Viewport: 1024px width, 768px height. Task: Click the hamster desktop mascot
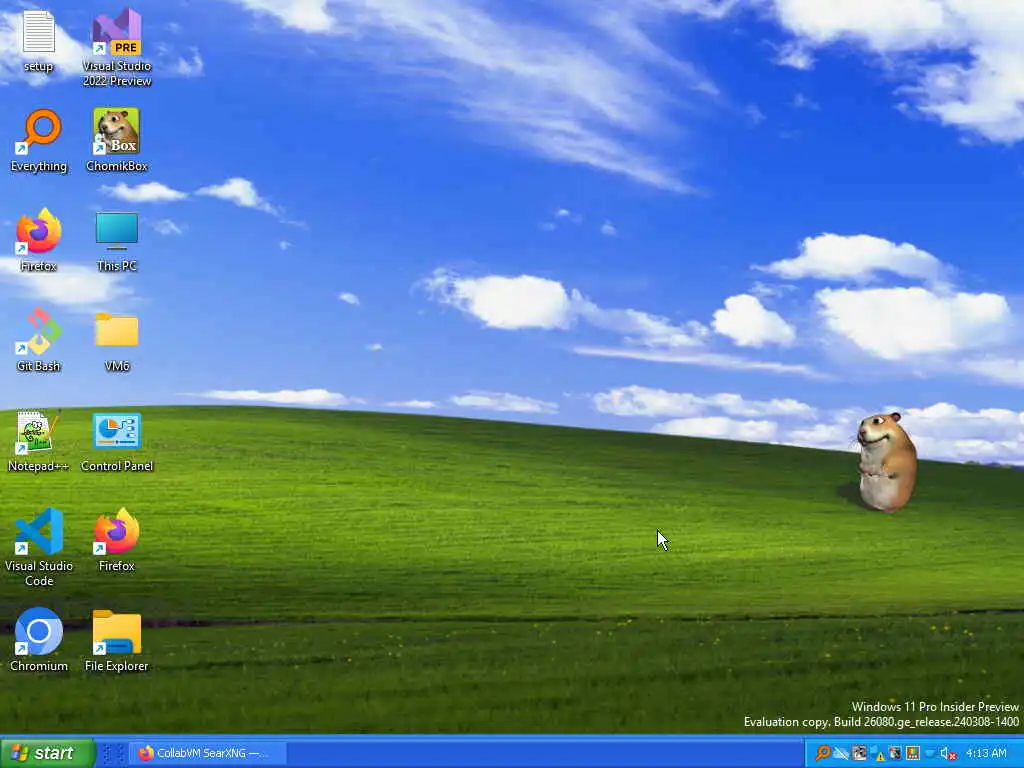click(x=886, y=461)
